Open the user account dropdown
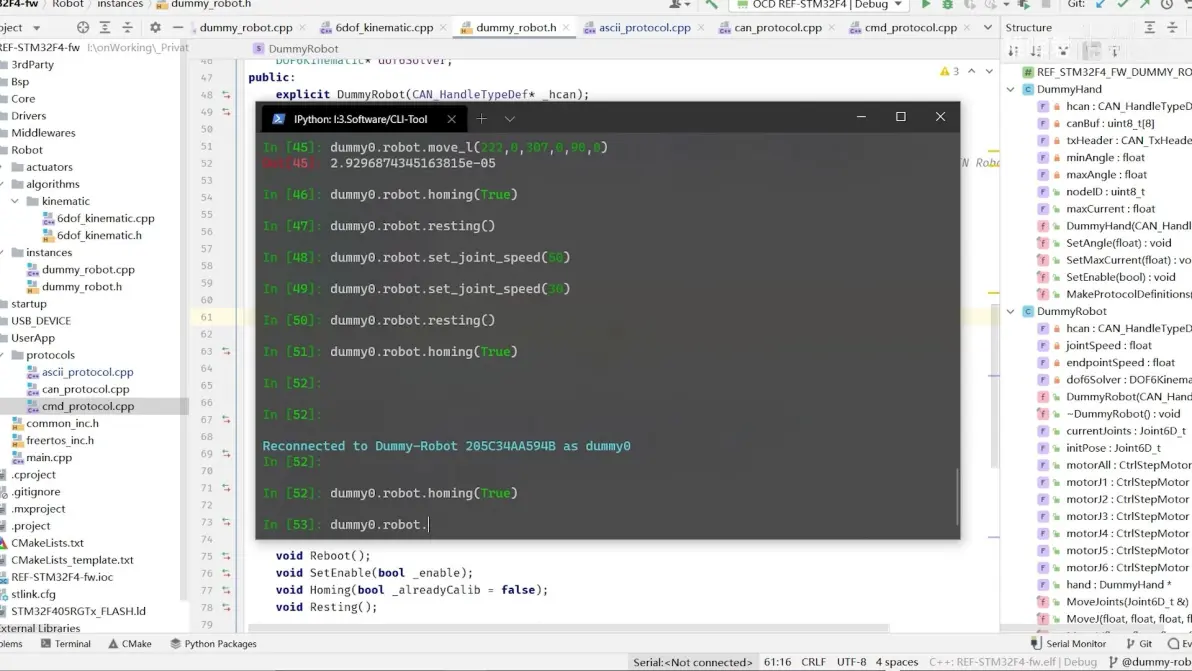The width and height of the screenshot is (1192, 671). coord(677,5)
